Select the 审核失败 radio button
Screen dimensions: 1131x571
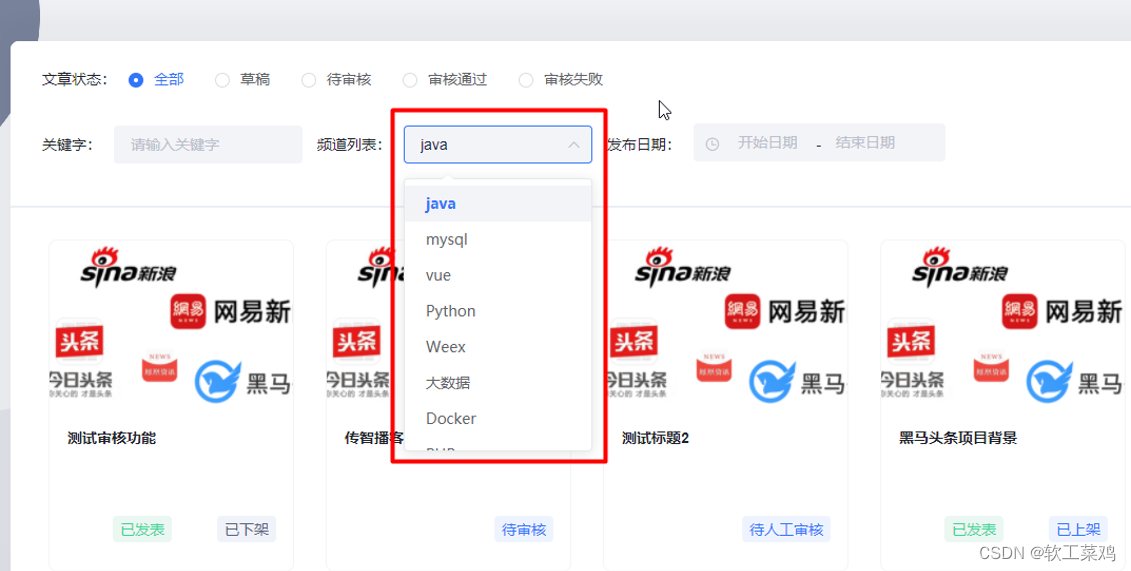pyautogui.click(x=526, y=80)
